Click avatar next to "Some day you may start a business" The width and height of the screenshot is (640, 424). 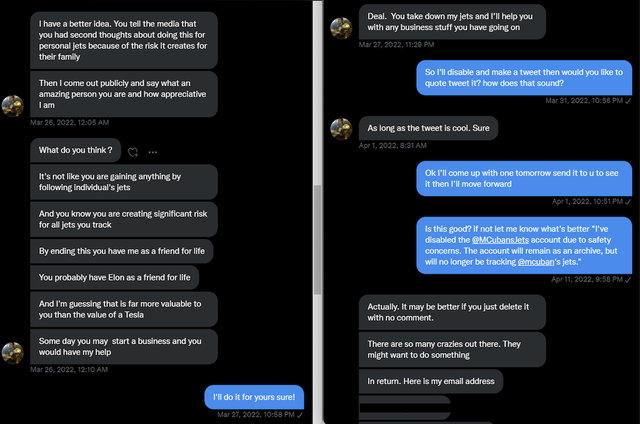point(13,352)
